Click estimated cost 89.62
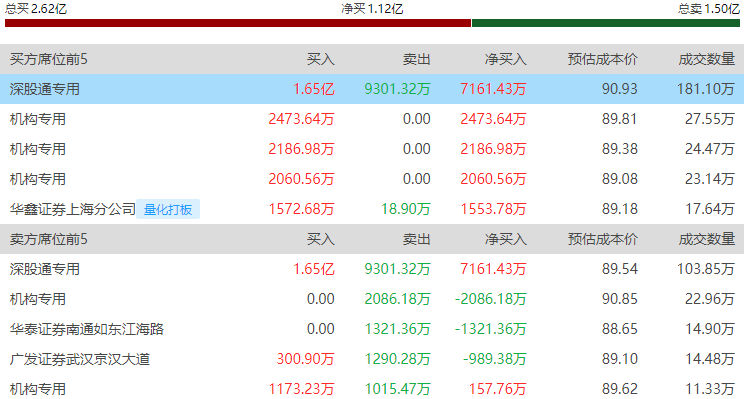Image resolution: width=744 pixels, height=399 pixels. coord(620,389)
